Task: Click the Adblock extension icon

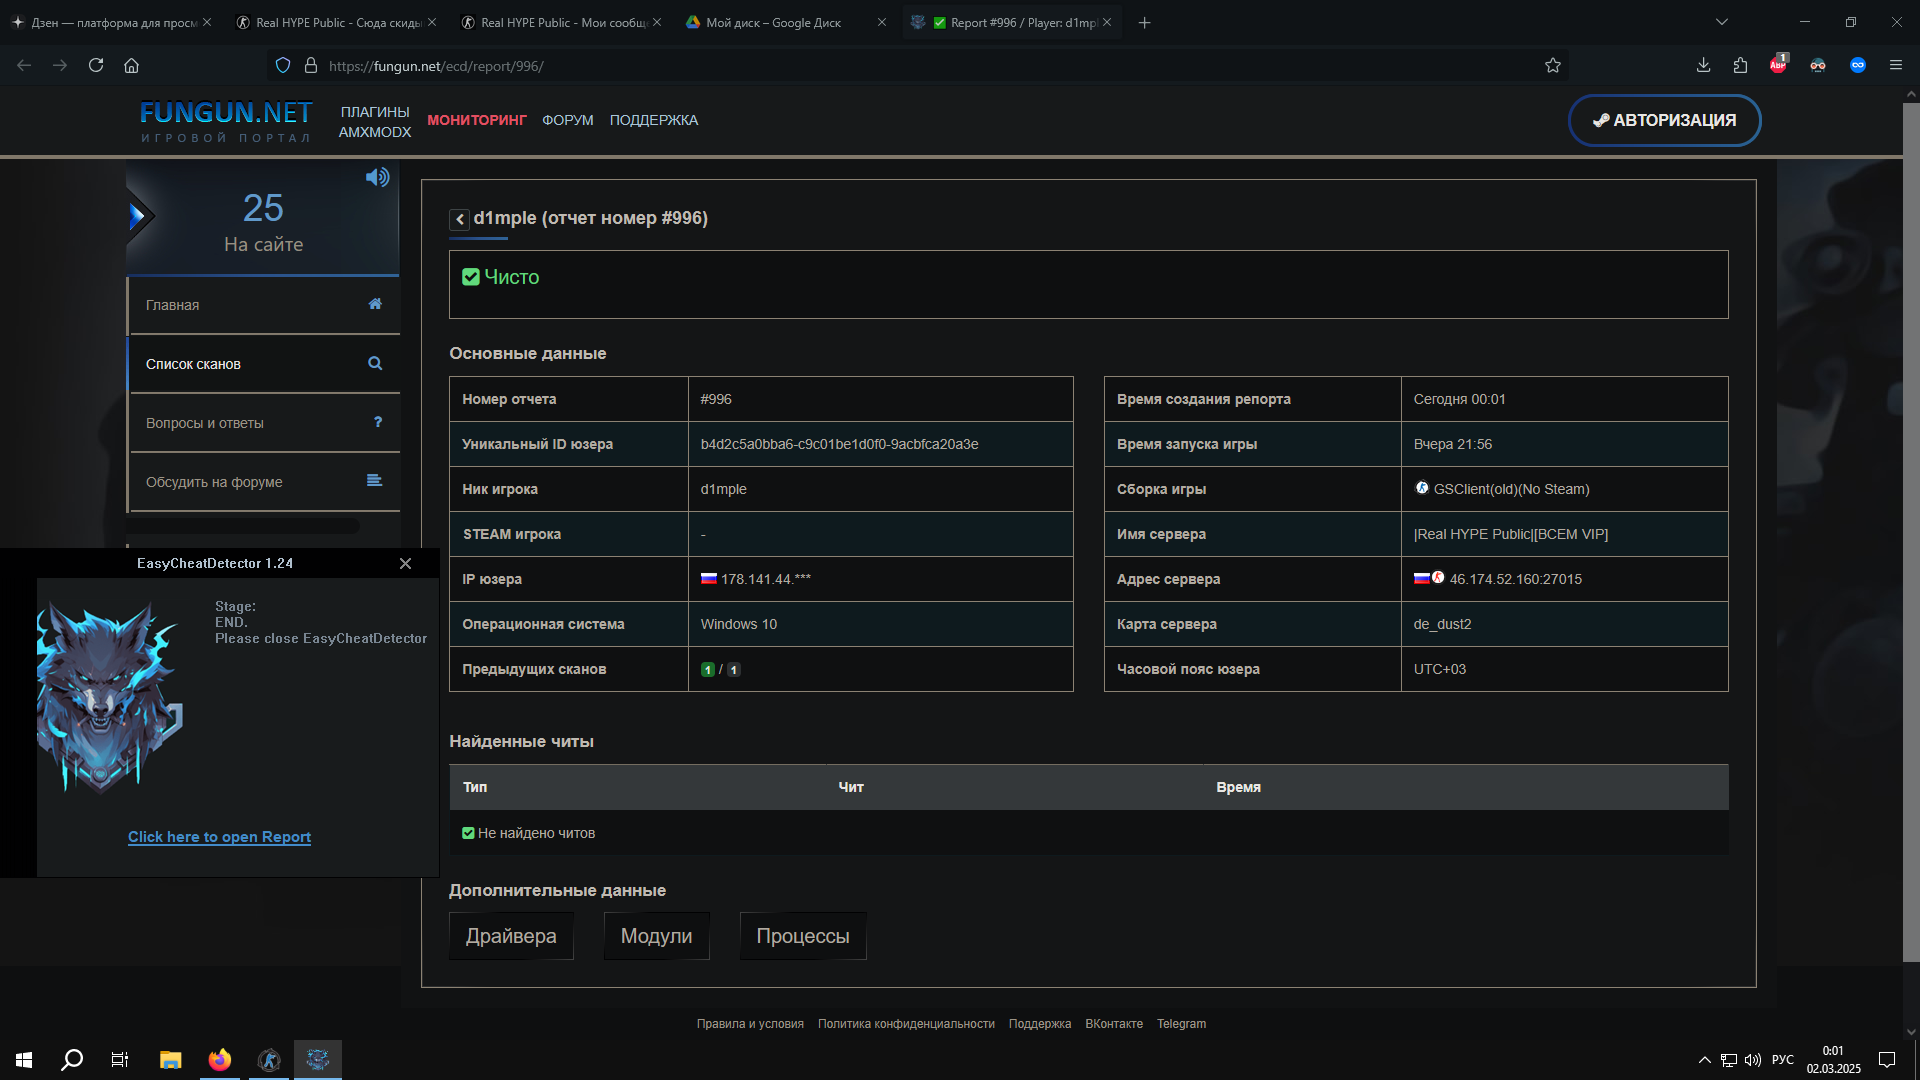Action: click(x=1778, y=65)
